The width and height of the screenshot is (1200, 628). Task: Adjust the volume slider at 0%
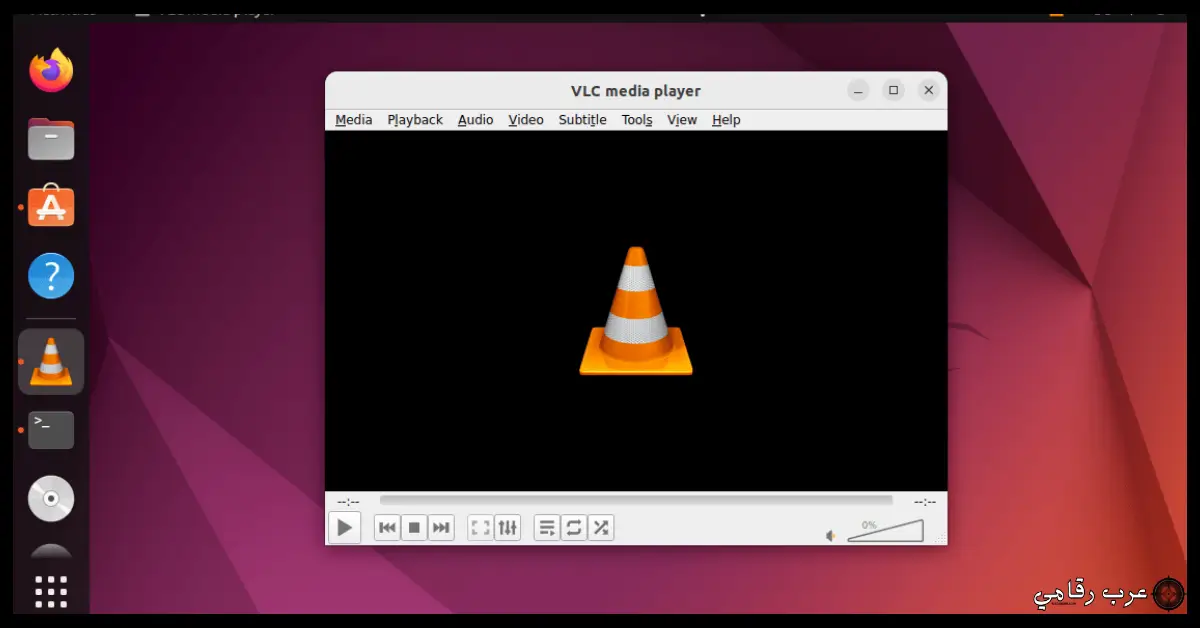[886, 530]
